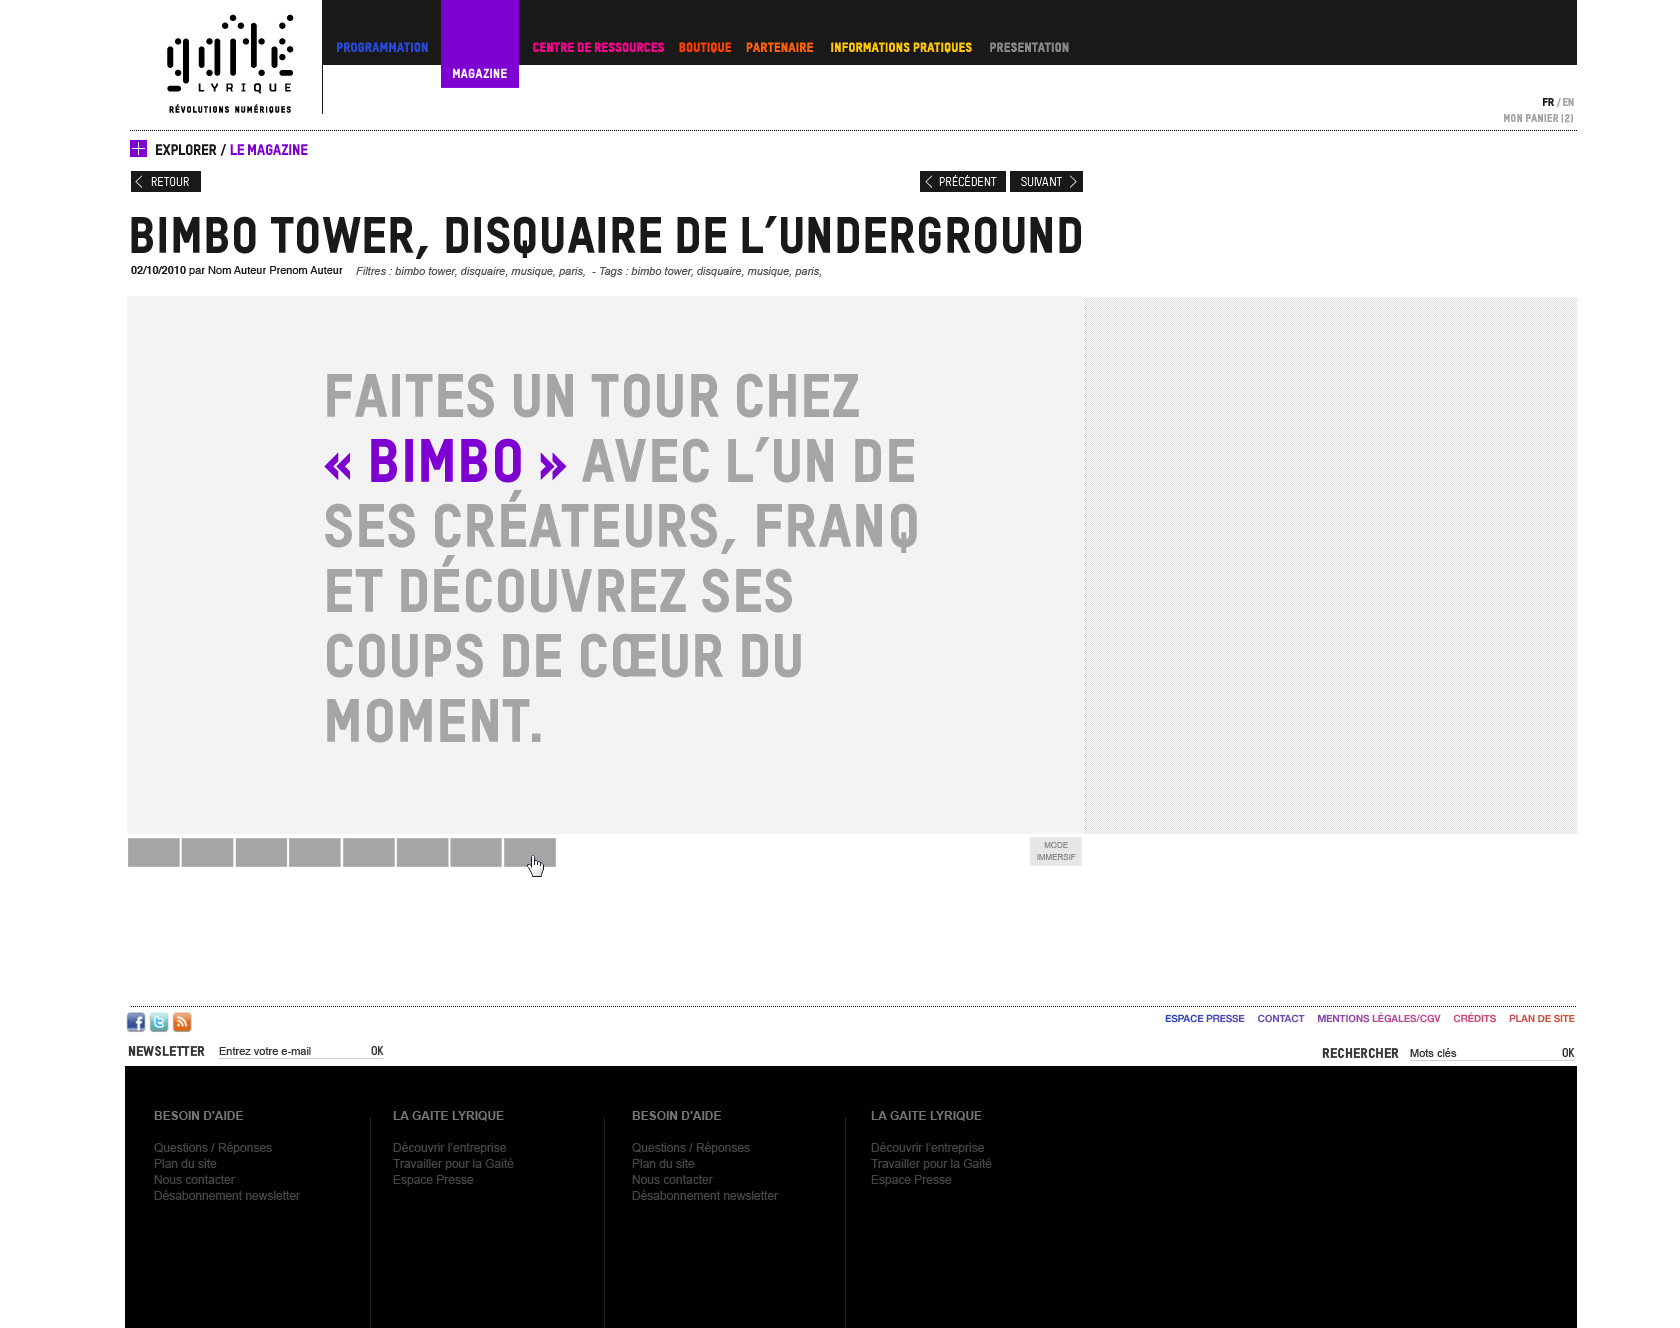
Task: Click first Questions / Réponses footer link
Action: [213, 1148]
